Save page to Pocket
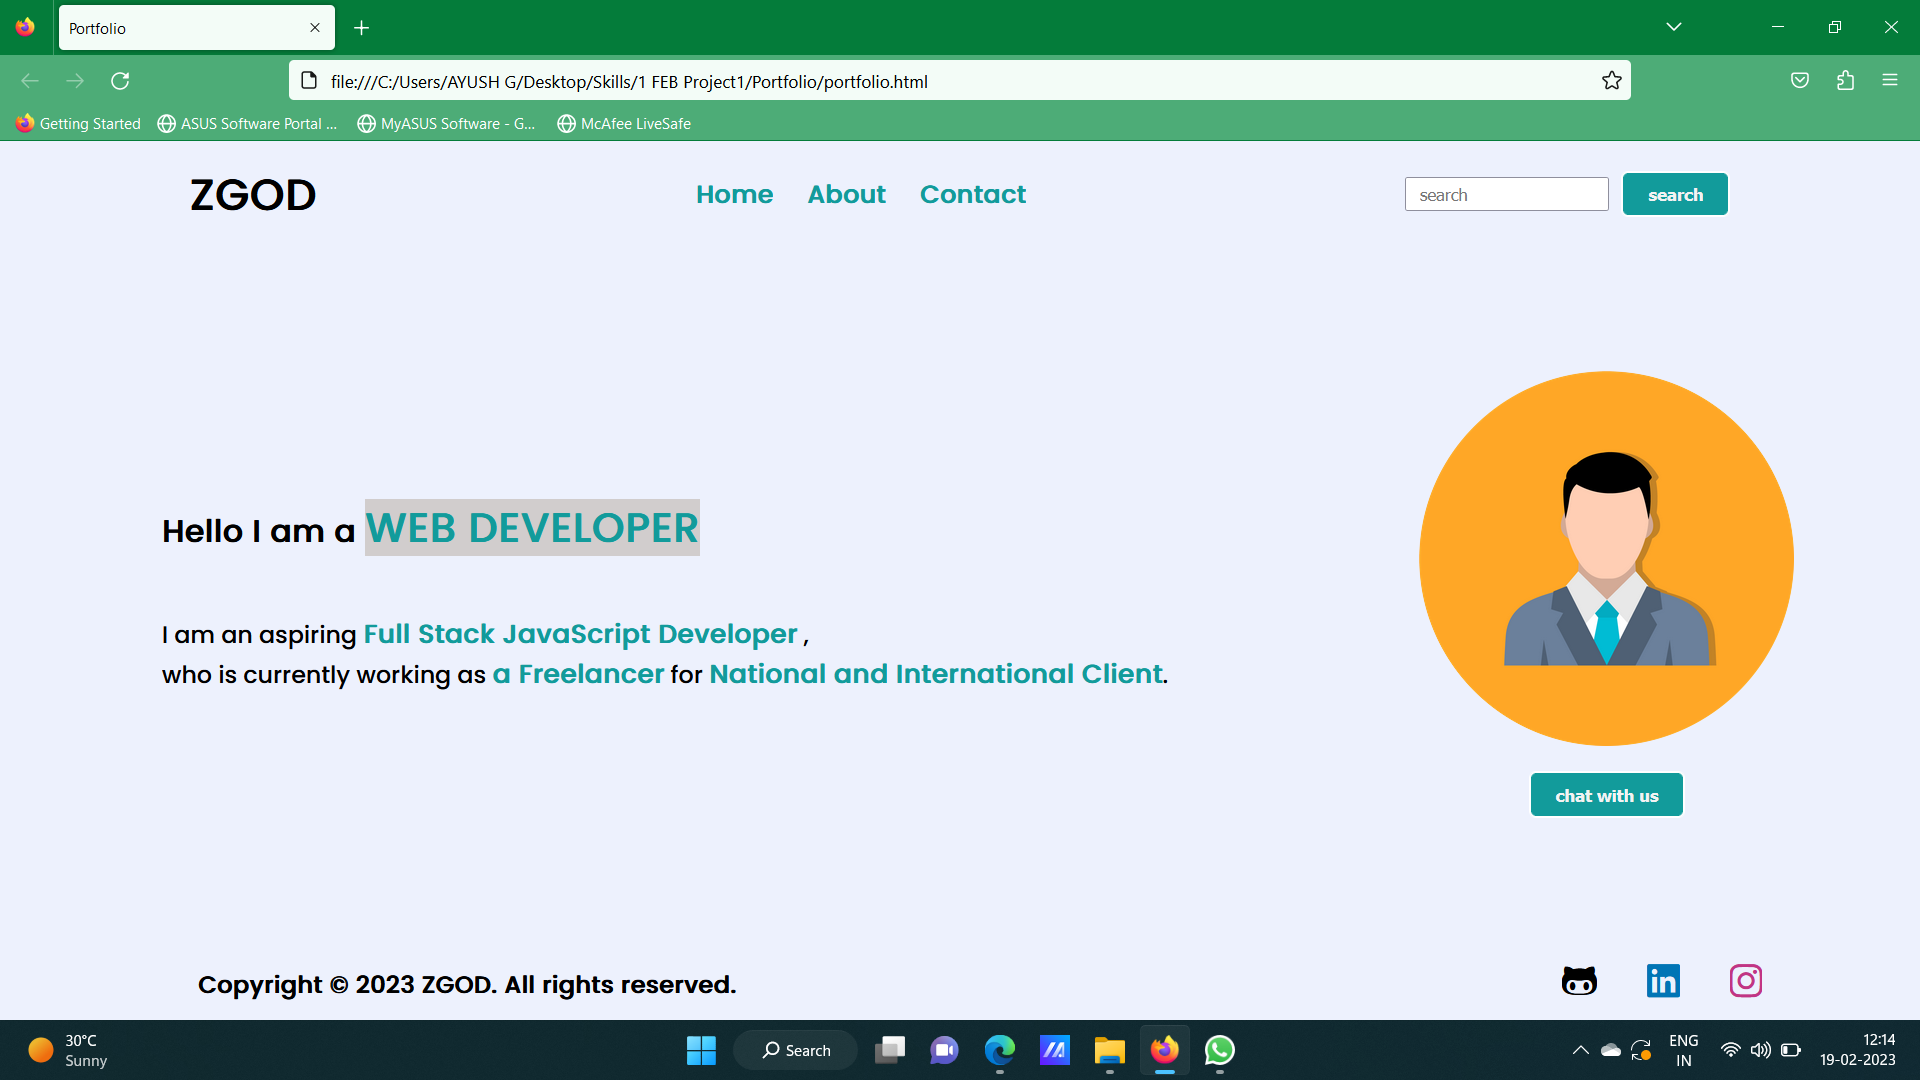Viewport: 1920px width, 1080px height. pyautogui.click(x=1800, y=80)
